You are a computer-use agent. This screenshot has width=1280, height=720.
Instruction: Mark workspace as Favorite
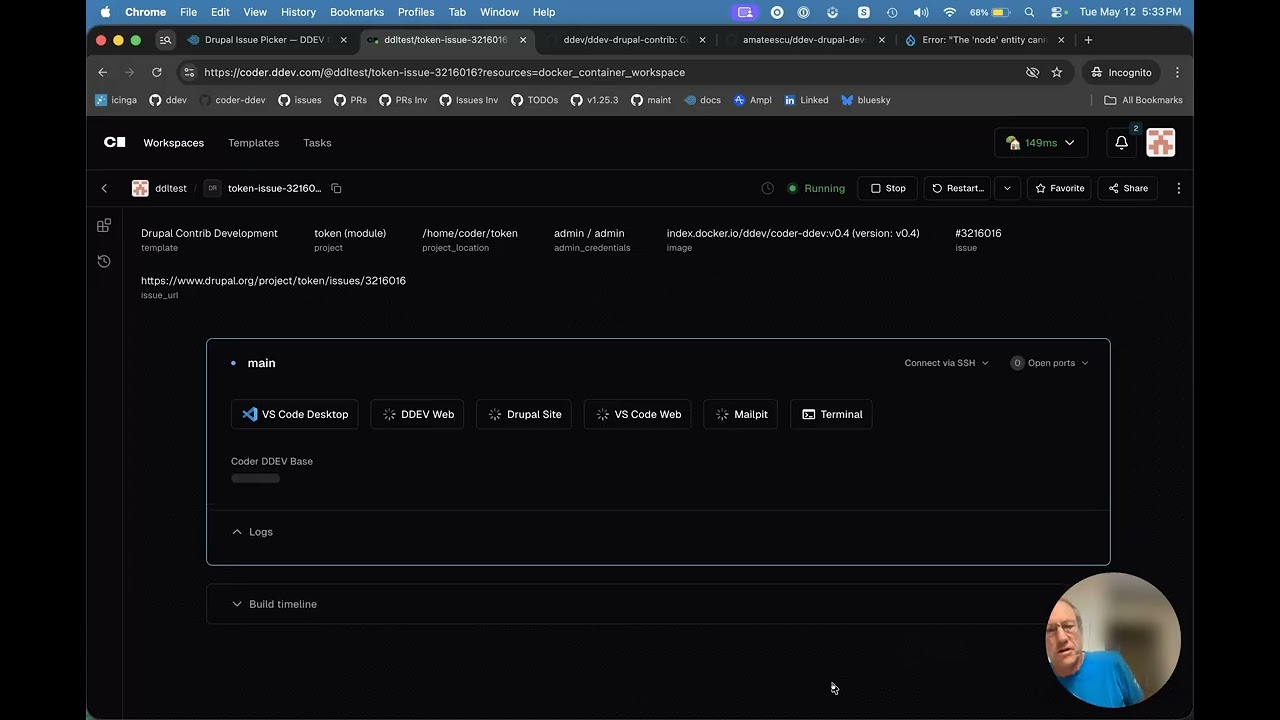coord(1059,188)
